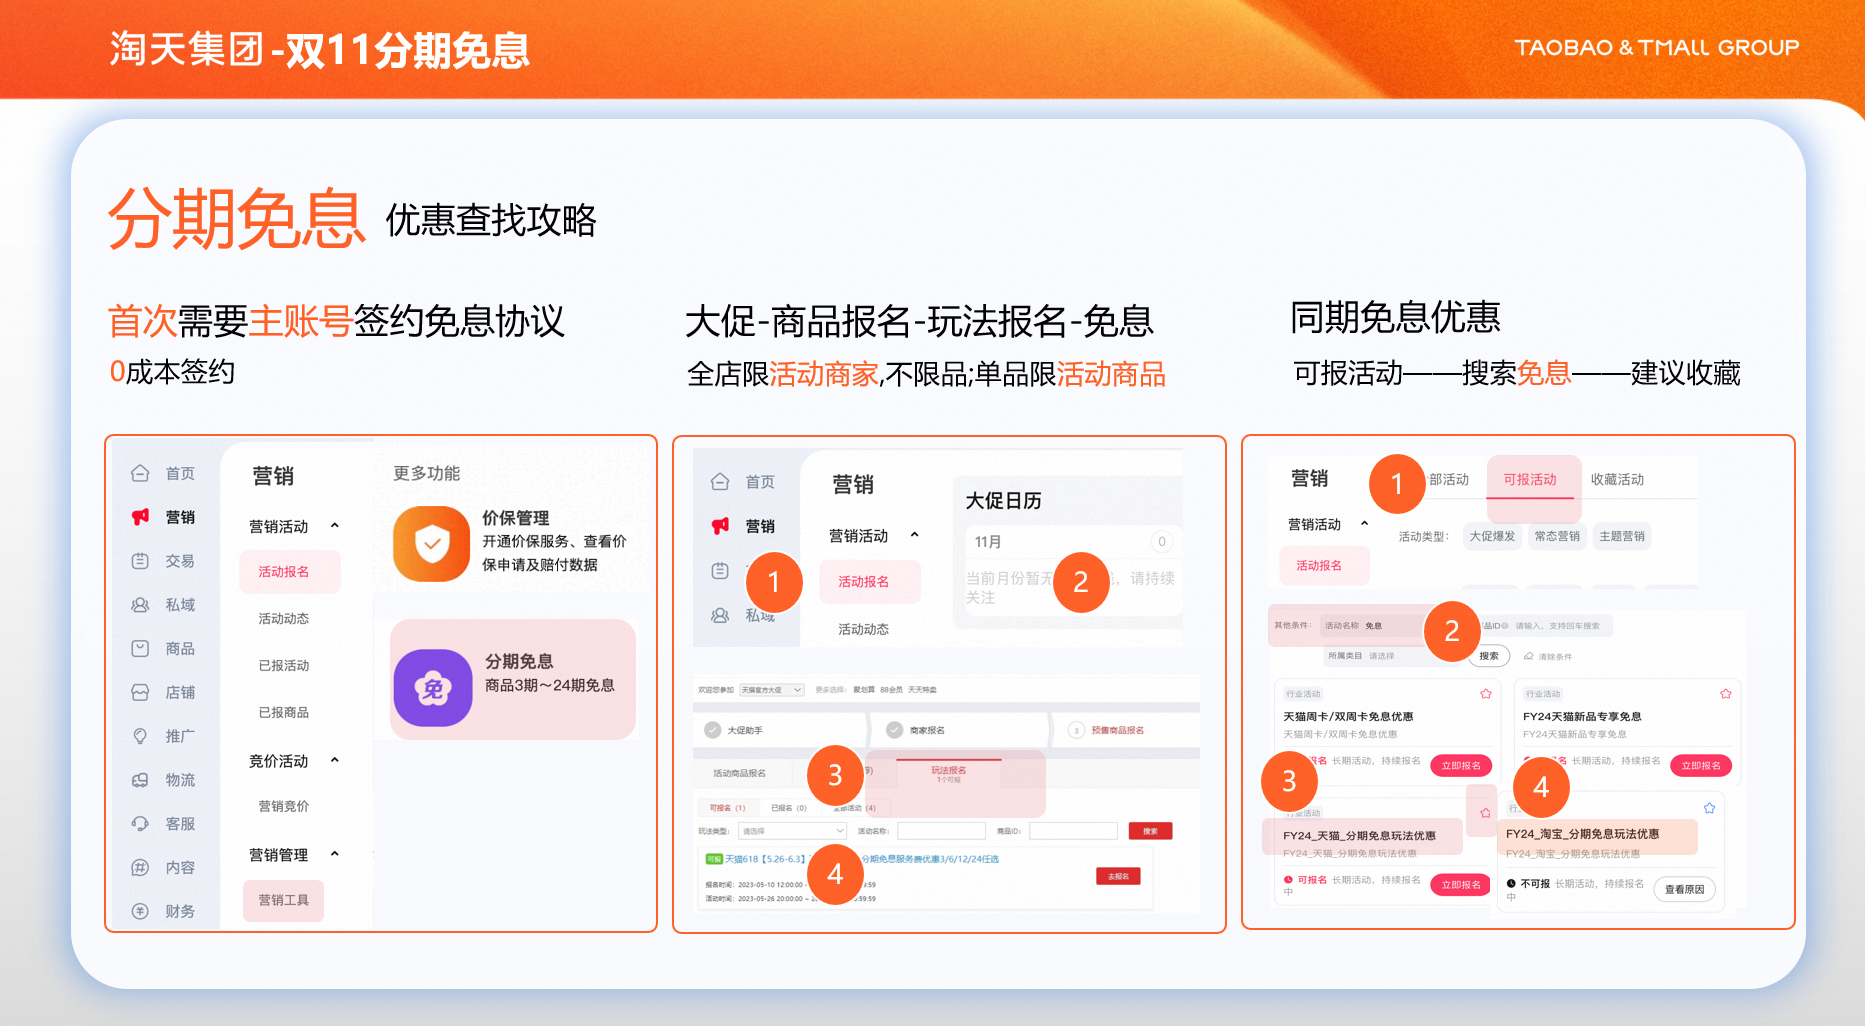
Task: Toggle blue star on FY24_淘宝_分期免息玩法优惠 card
Action: point(1709,808)
